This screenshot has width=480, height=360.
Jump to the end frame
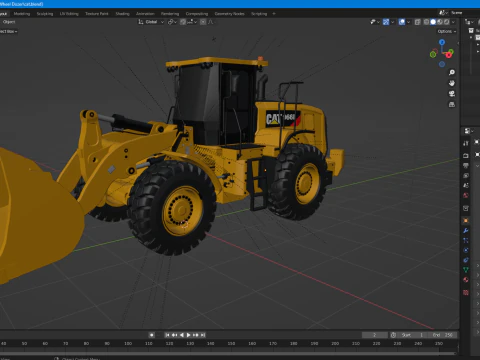[203, 335]
